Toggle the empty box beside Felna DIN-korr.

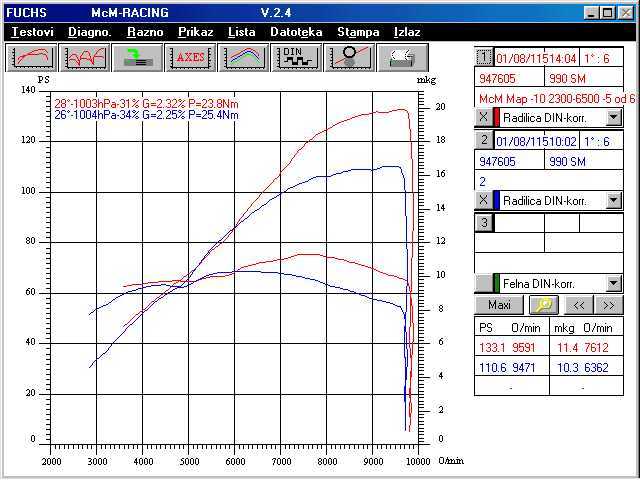(x=483, y=283)
